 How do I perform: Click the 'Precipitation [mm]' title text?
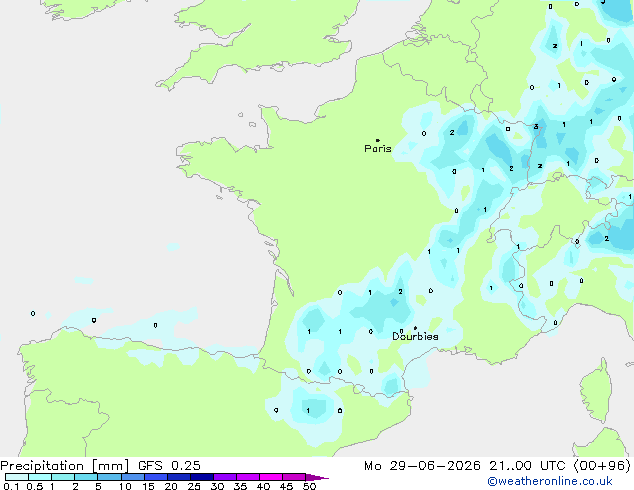65,466
